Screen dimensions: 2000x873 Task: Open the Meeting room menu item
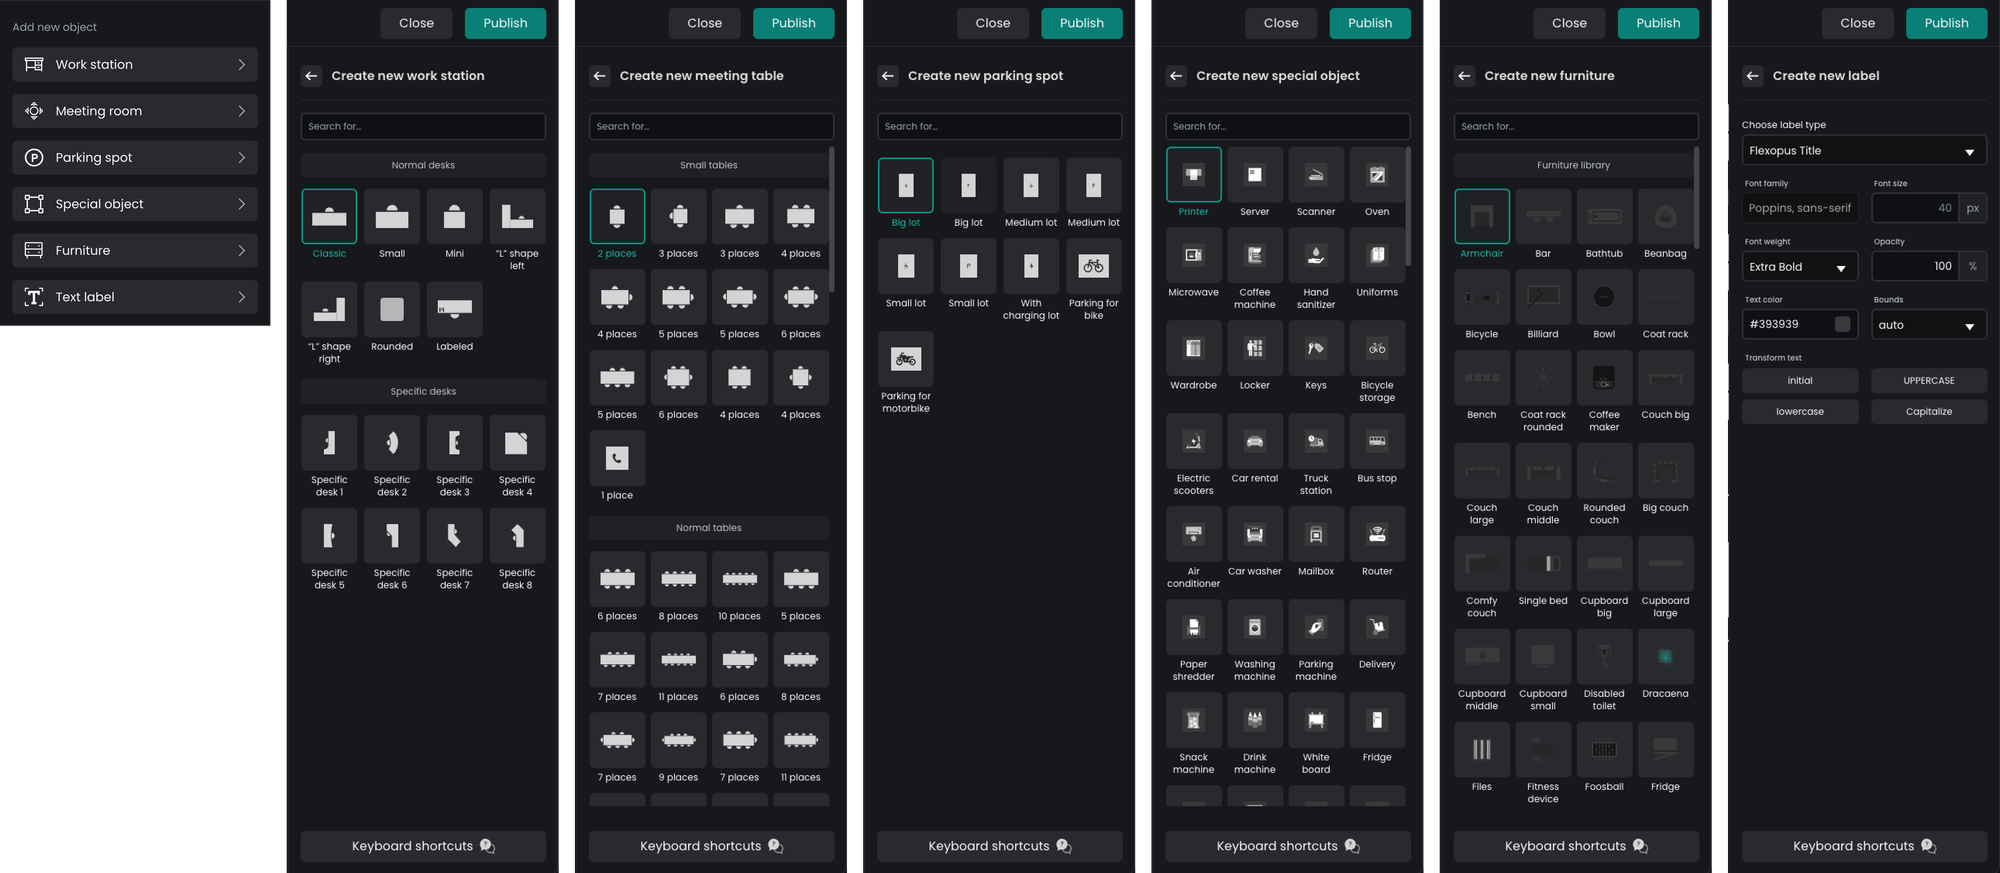(135, 111)
